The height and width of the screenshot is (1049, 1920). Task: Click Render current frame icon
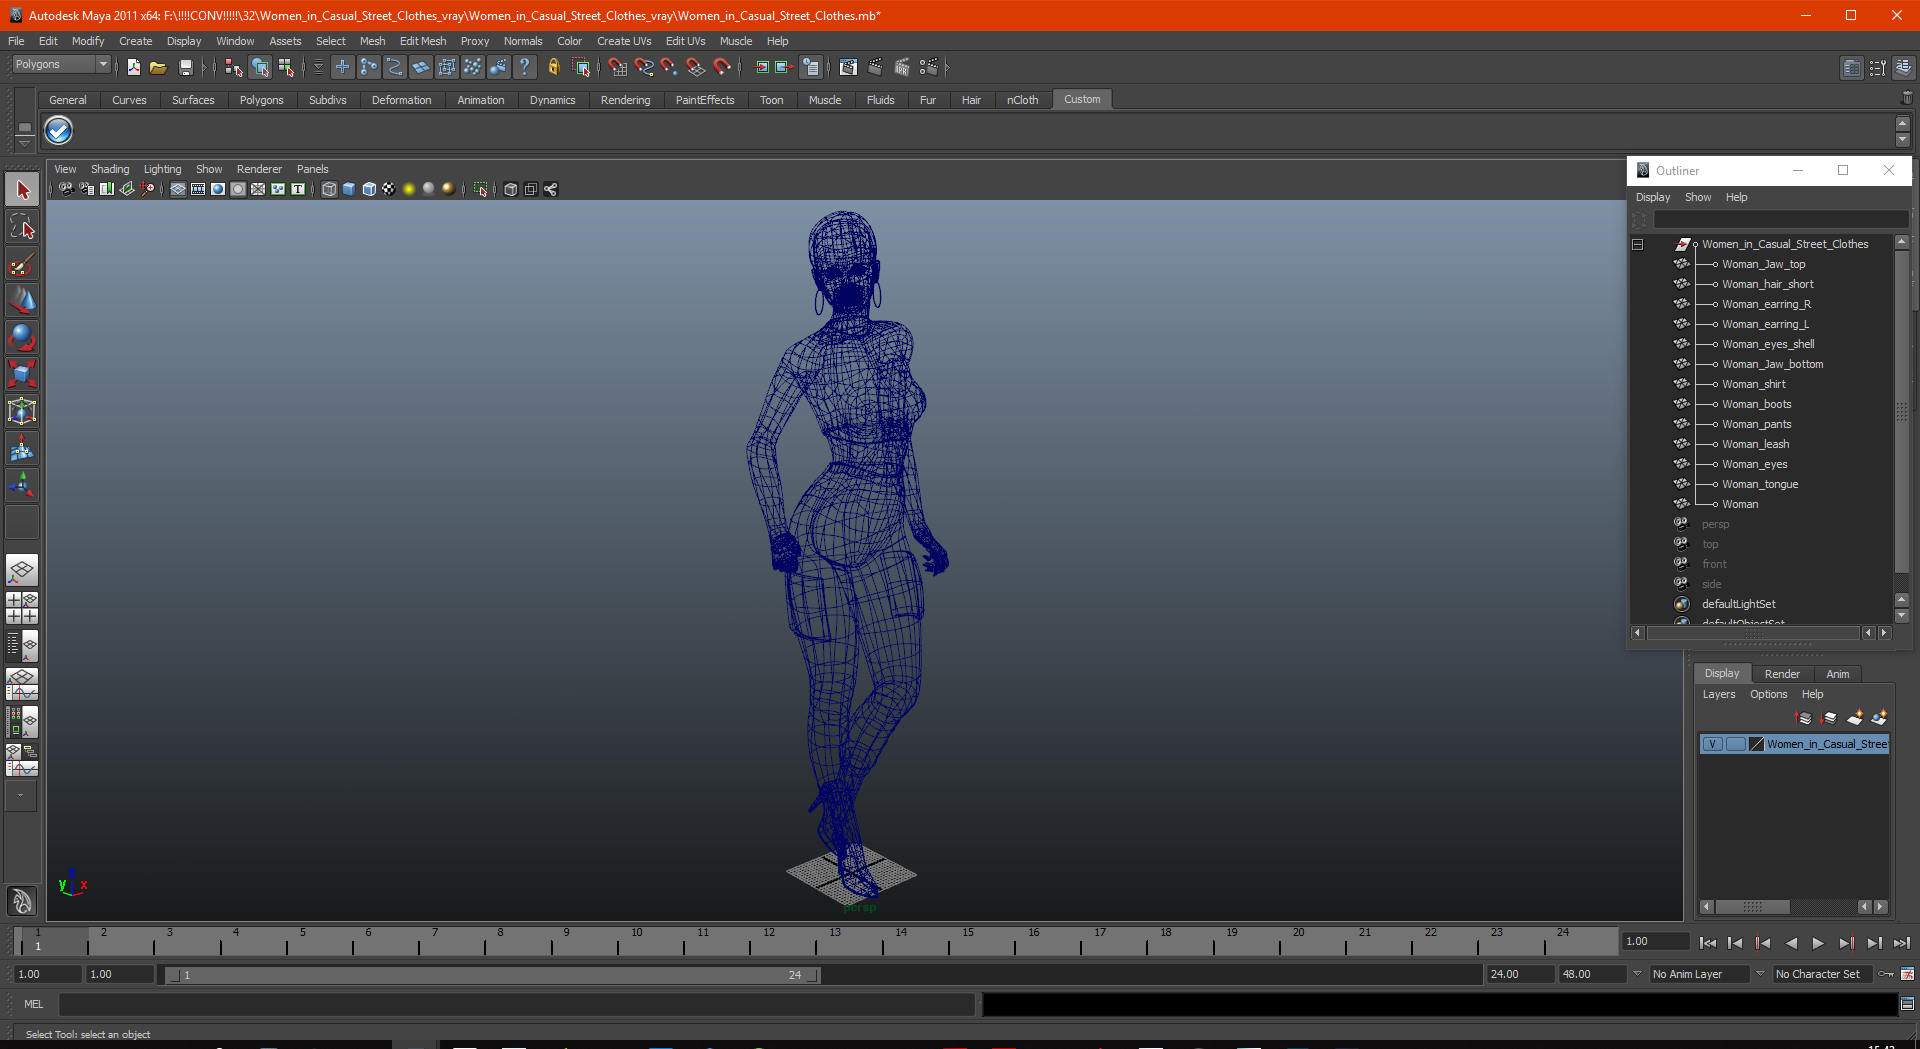click(875, 67)
